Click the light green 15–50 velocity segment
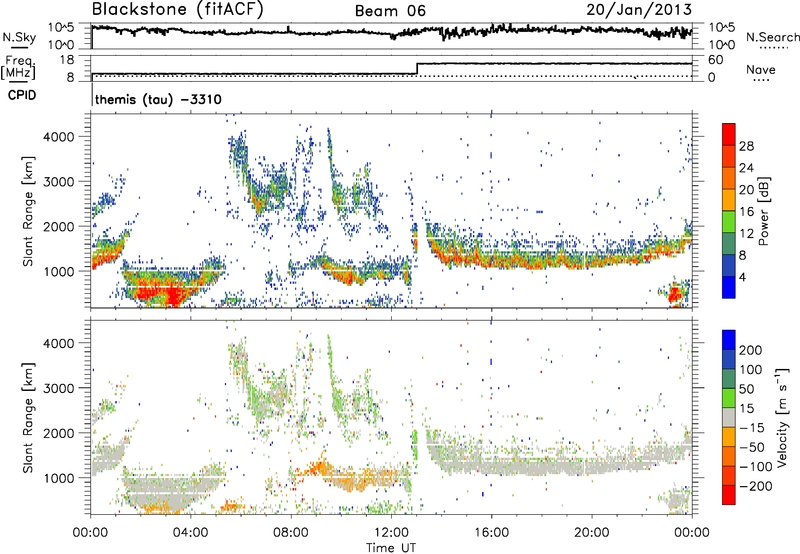This screenshot has width=800, height=554. [x=729, y=398]
